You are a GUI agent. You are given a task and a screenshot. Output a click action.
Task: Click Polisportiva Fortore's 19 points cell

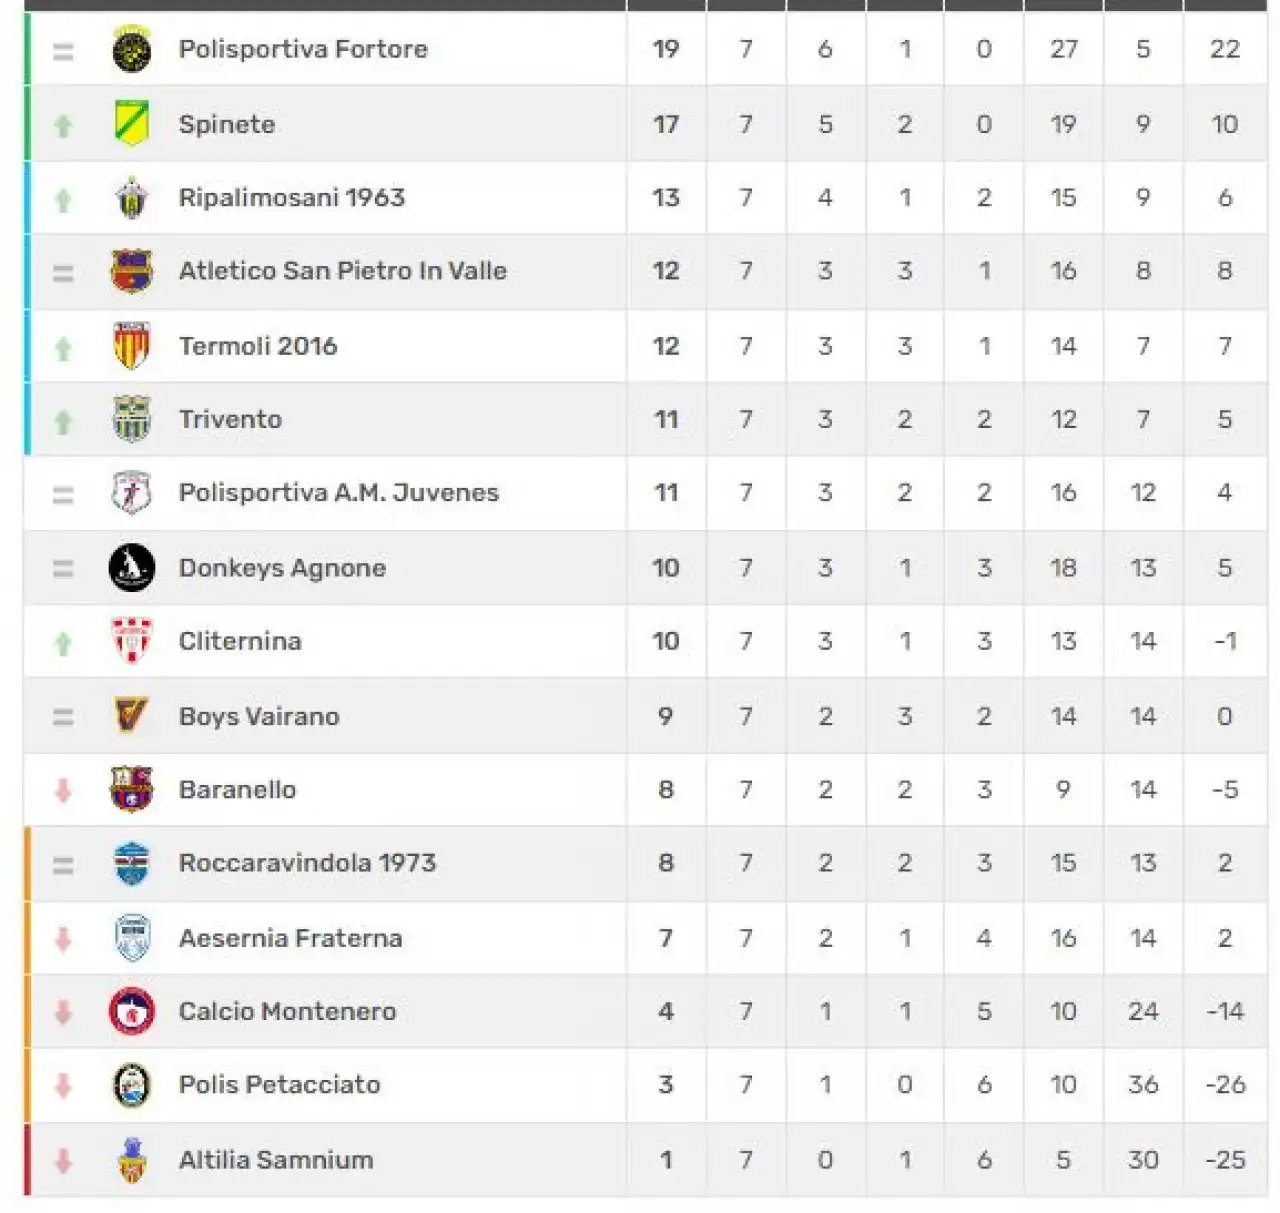click(x=666, y=49)
